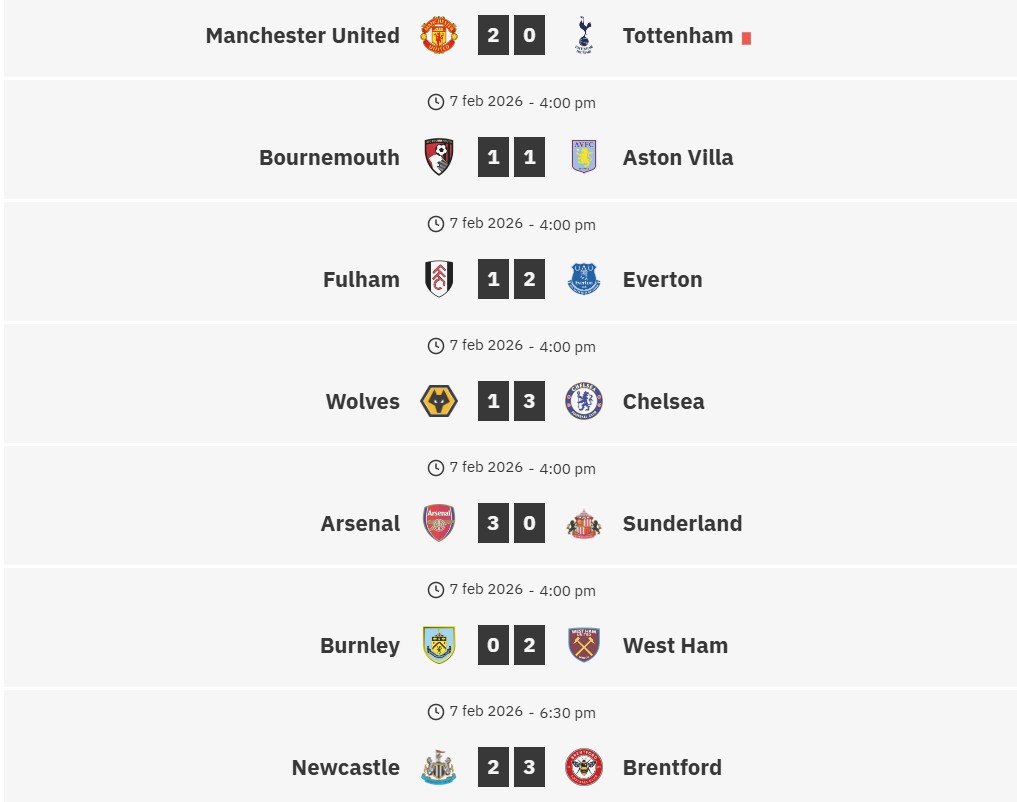Screen dimensions: 1017x802
Task: Click the Sunderland club crest
Action: coord(584,523)
